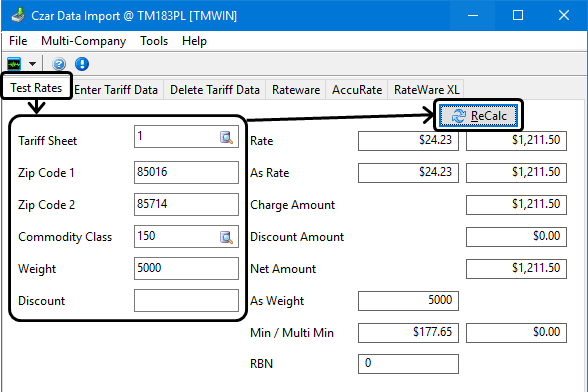The height and width of the screenshot is (392, 588).
Task: Switch to Delete Tariff Data tab
Action: click(214, 90)
